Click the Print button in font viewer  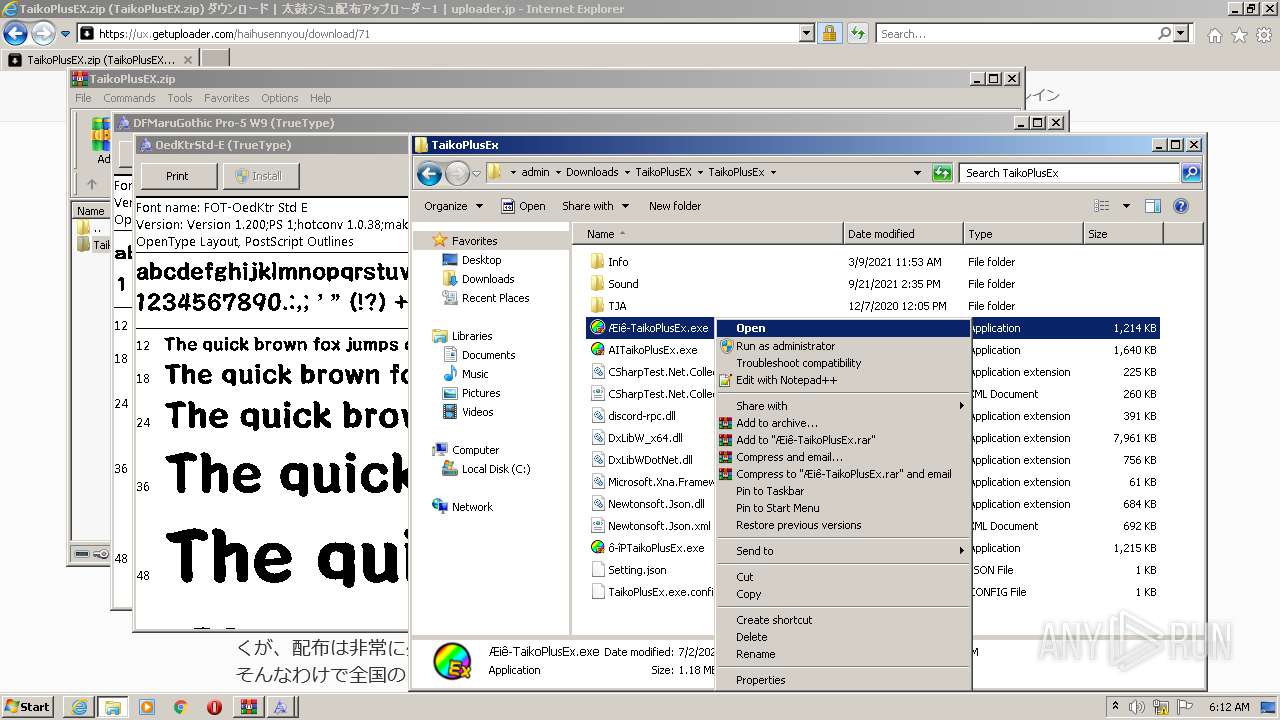(177, 176)
